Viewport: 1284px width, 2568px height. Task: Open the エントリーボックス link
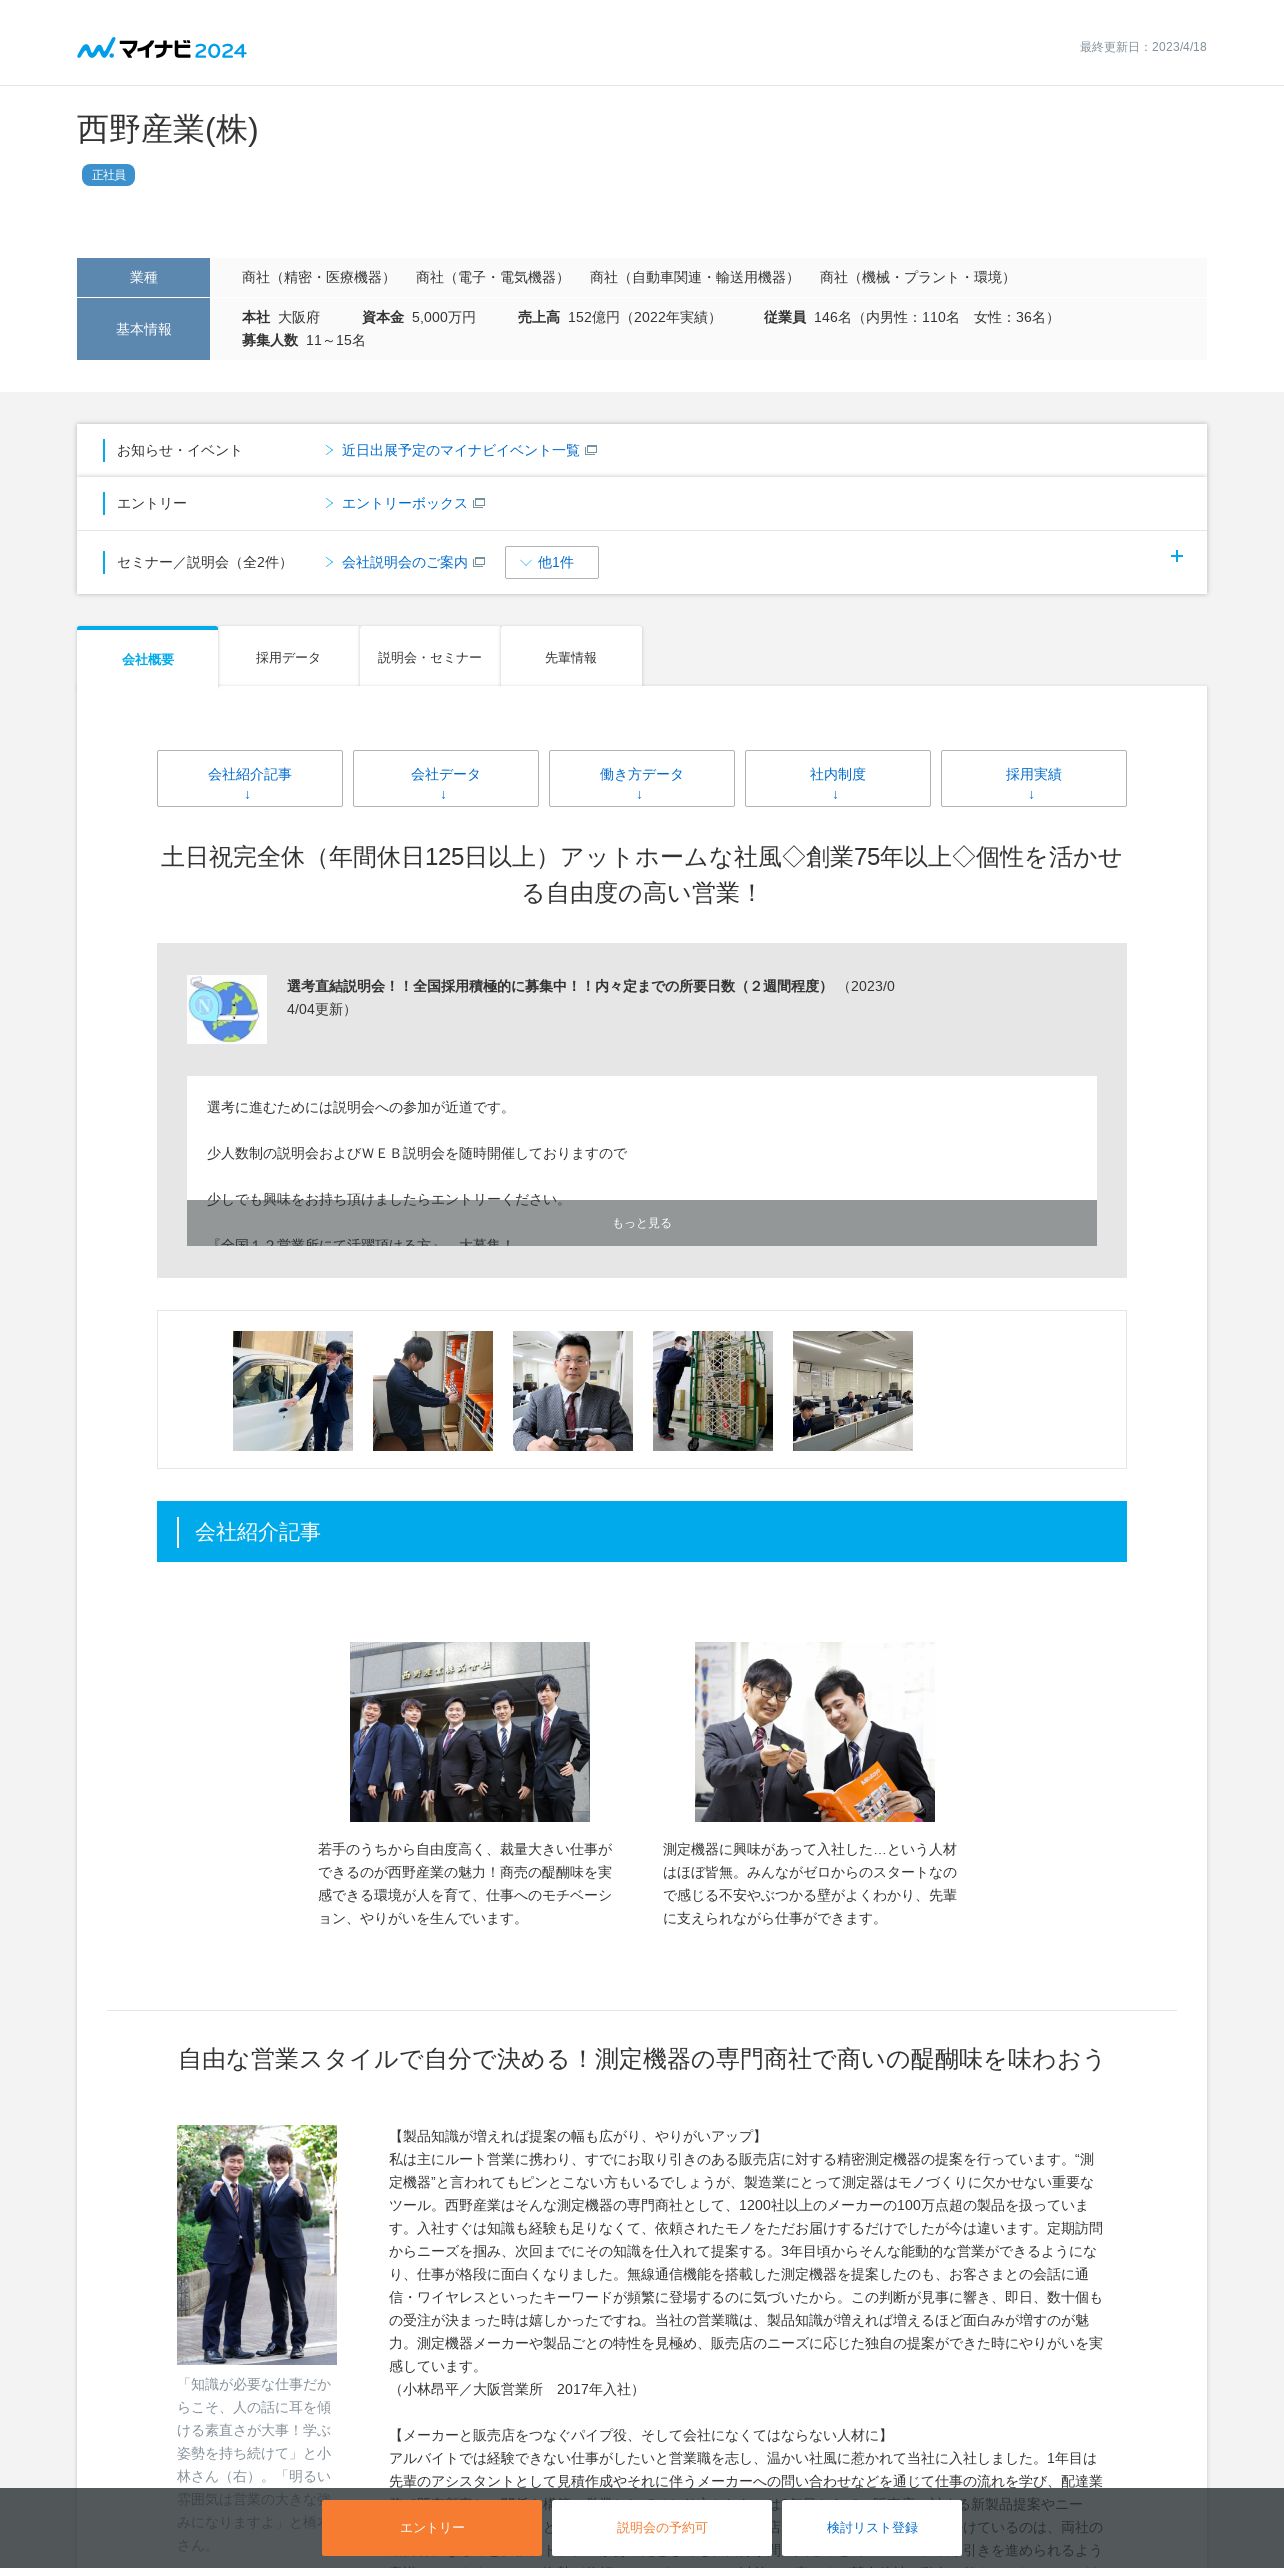click(404, 503)
